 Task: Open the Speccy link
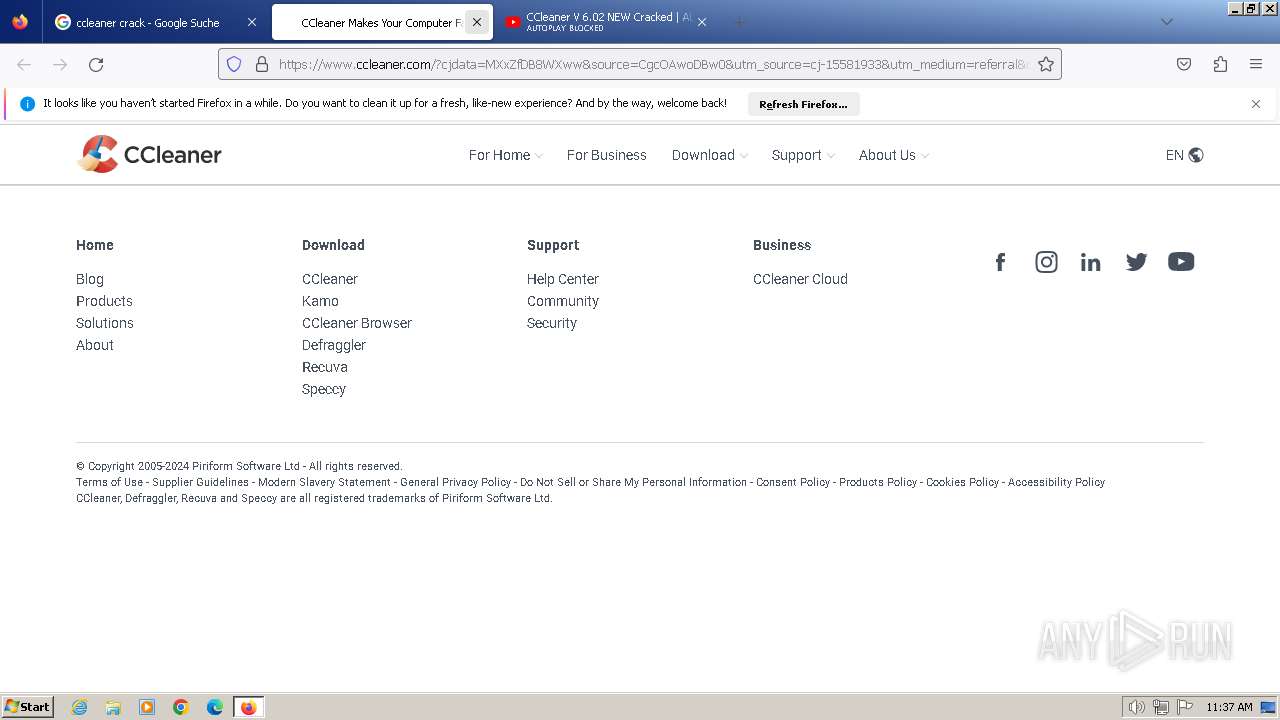tap(324, 389)
